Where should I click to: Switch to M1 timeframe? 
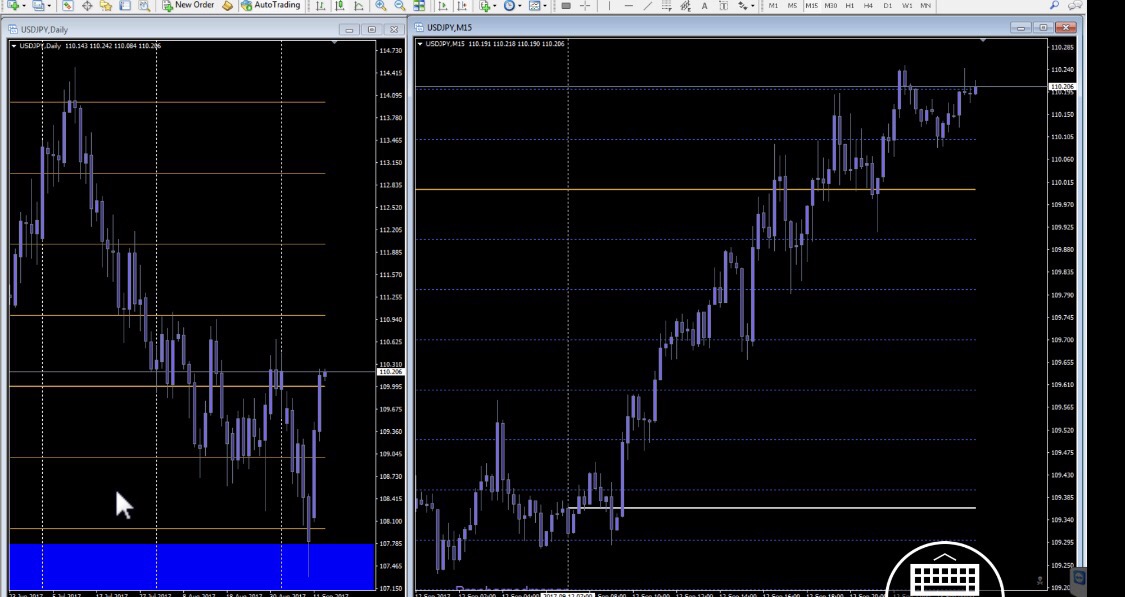tap(773, 5)
